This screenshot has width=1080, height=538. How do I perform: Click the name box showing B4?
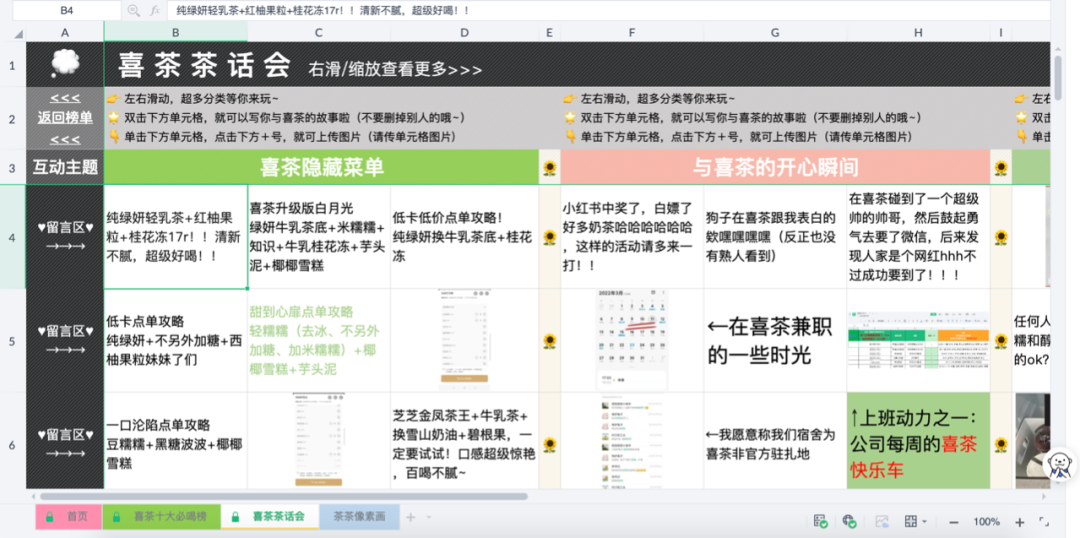(65, 10)
